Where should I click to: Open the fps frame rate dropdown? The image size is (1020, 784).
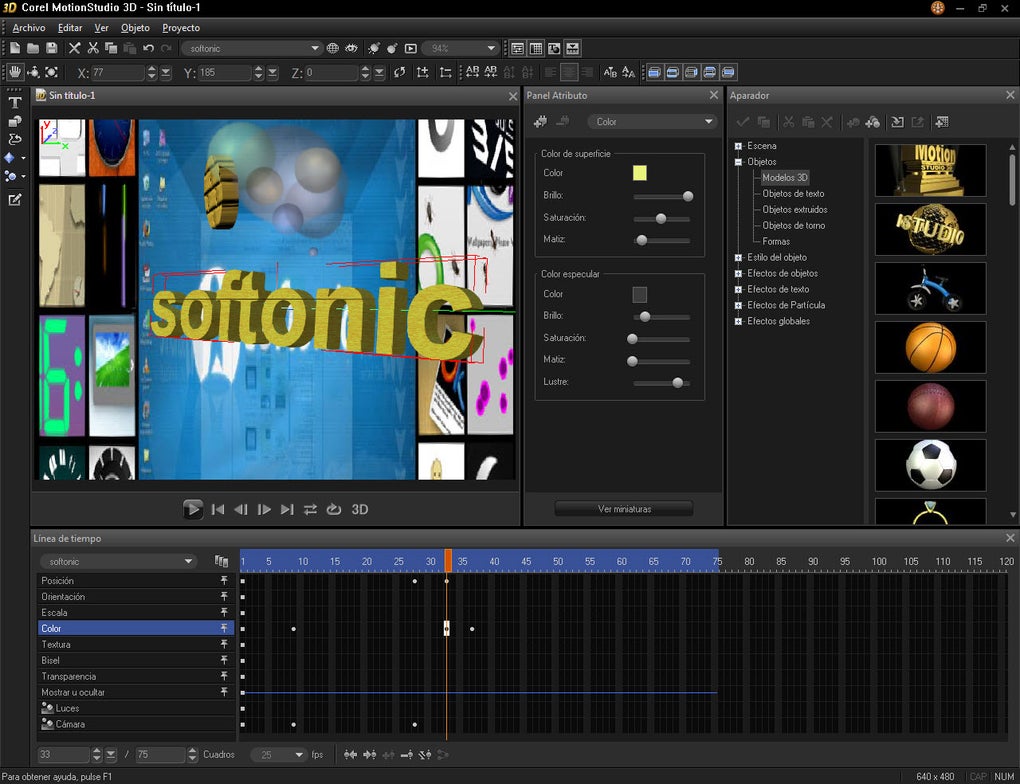[x=280, y=755]
